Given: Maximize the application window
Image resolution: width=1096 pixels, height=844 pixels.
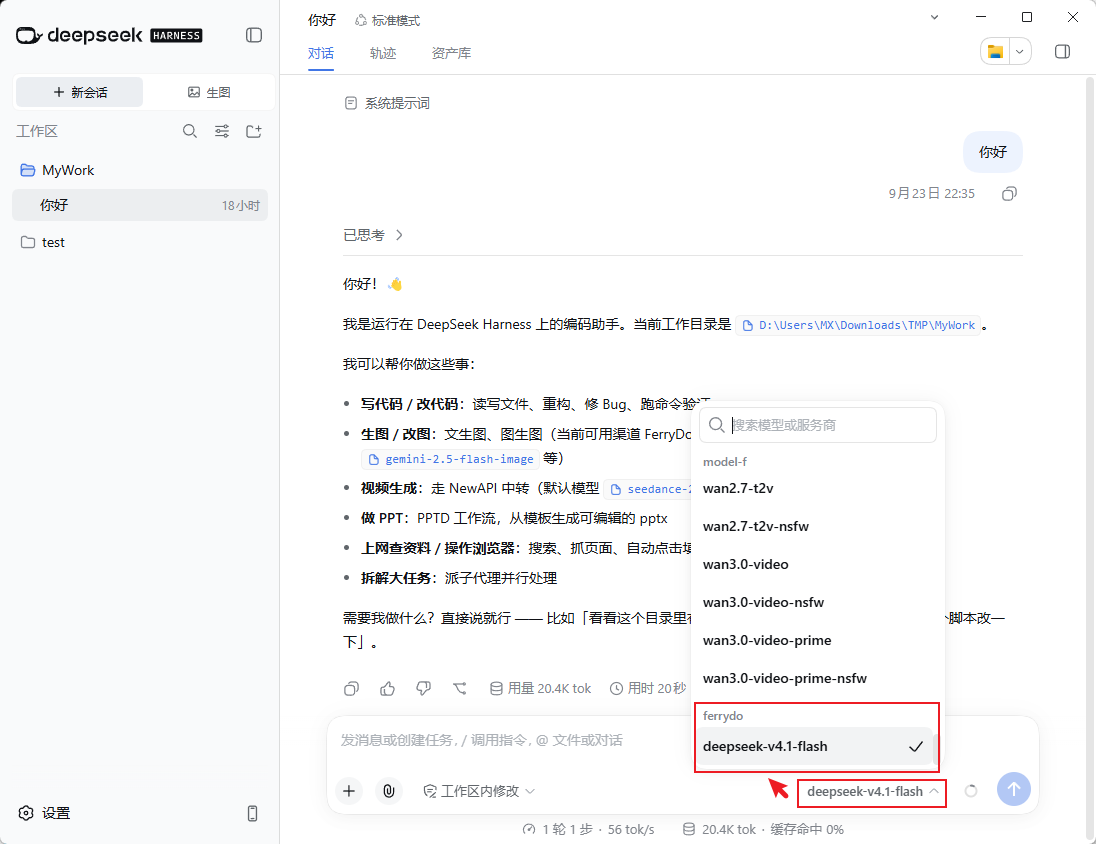Looking at the screenshot, I should [x=1027, y=17].
